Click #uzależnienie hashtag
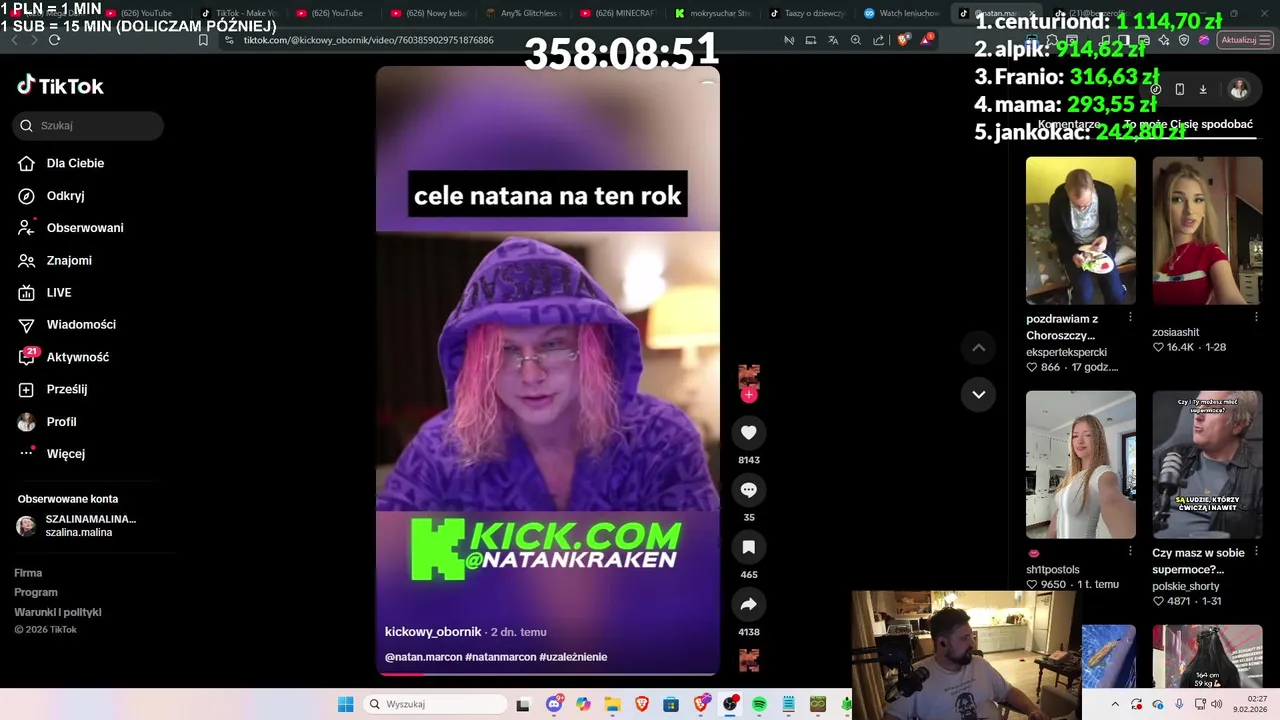 [x=573, y=657]
